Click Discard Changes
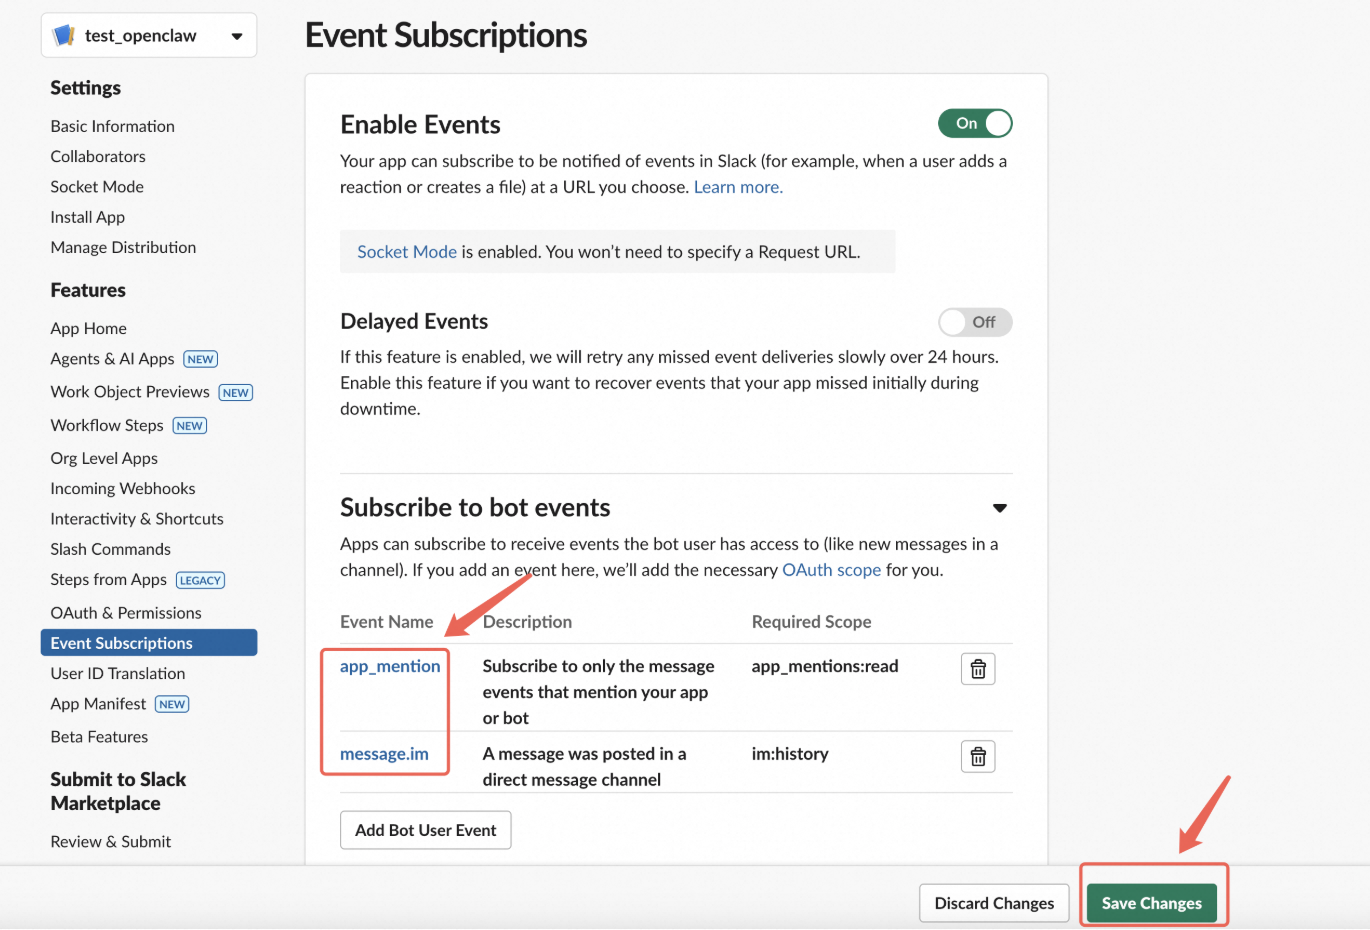This screenshot has width=1370, height=930. 994,903
